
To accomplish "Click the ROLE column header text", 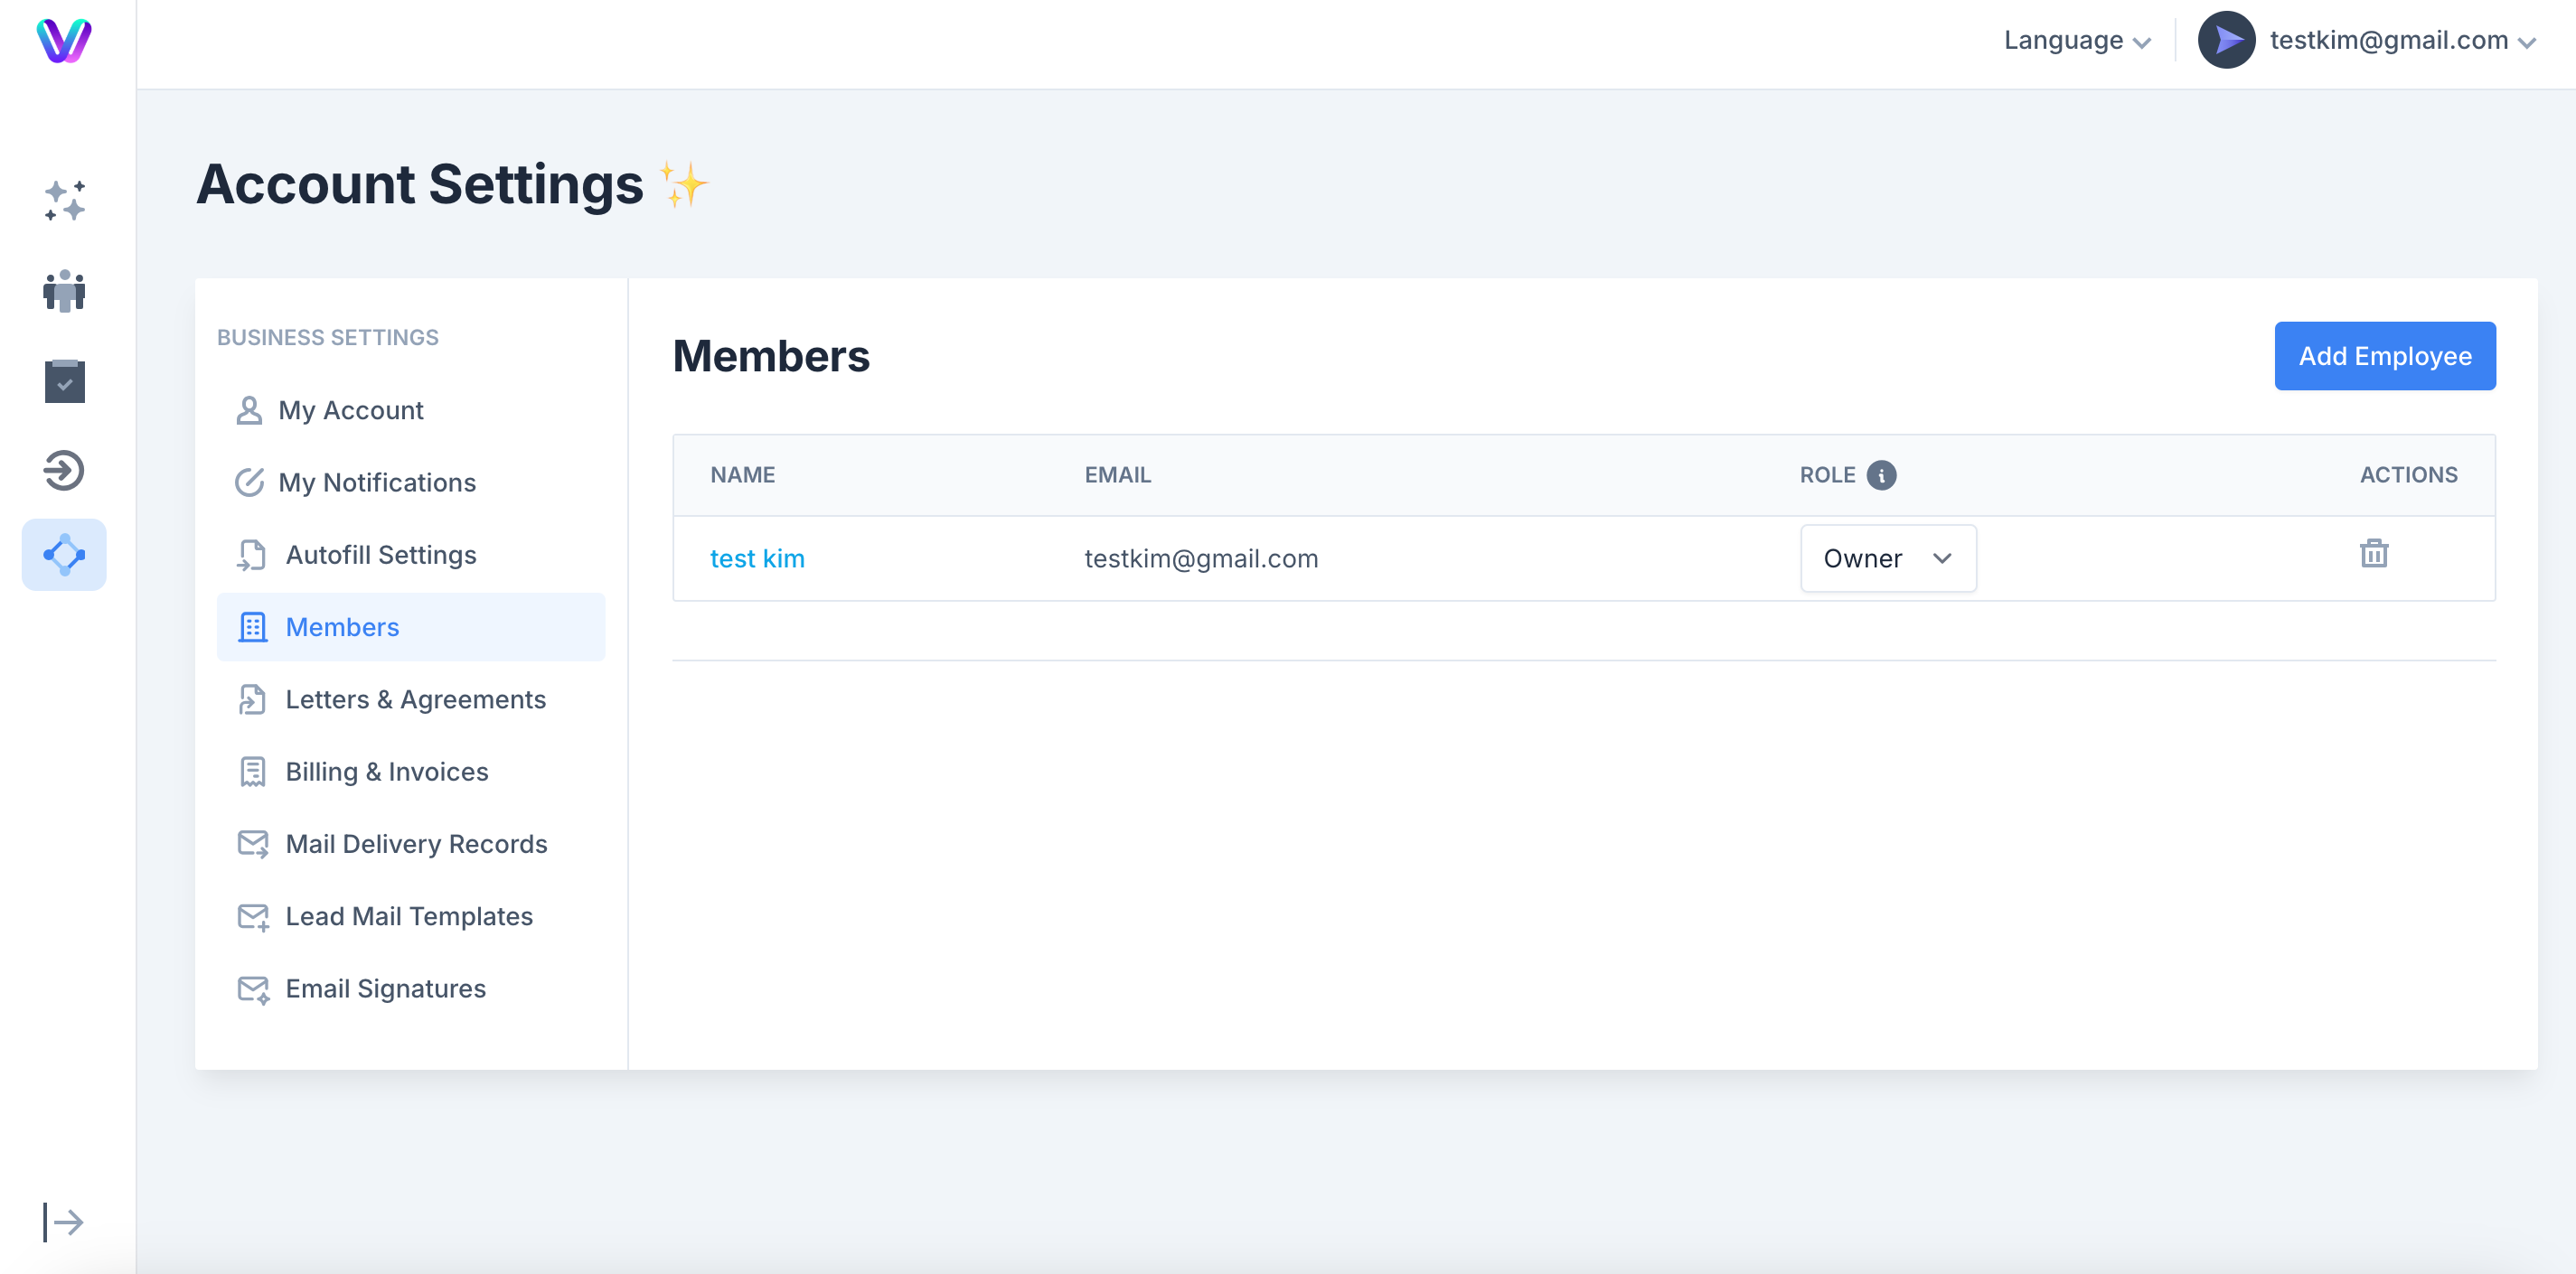I will (x=1827, y=475).
